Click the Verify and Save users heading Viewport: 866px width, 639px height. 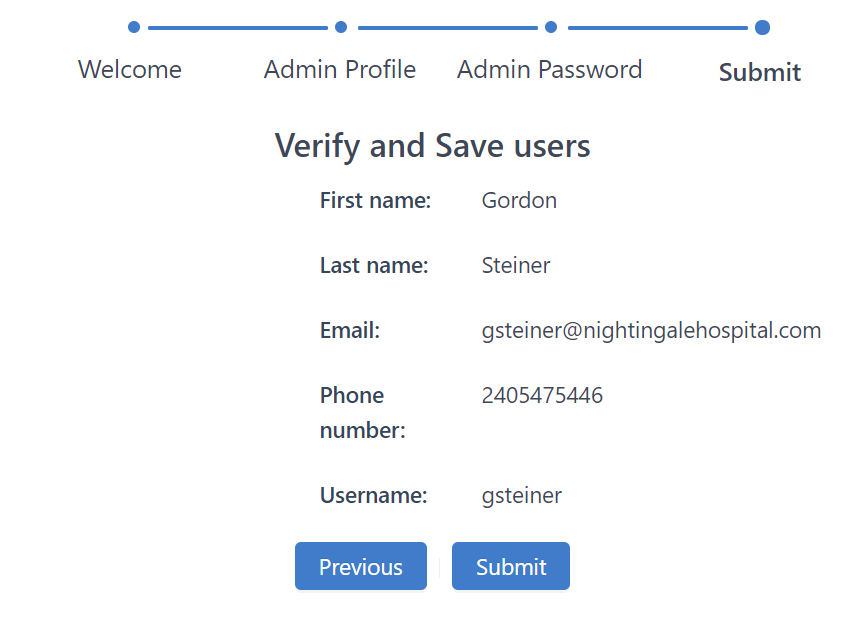pos(433,146)
